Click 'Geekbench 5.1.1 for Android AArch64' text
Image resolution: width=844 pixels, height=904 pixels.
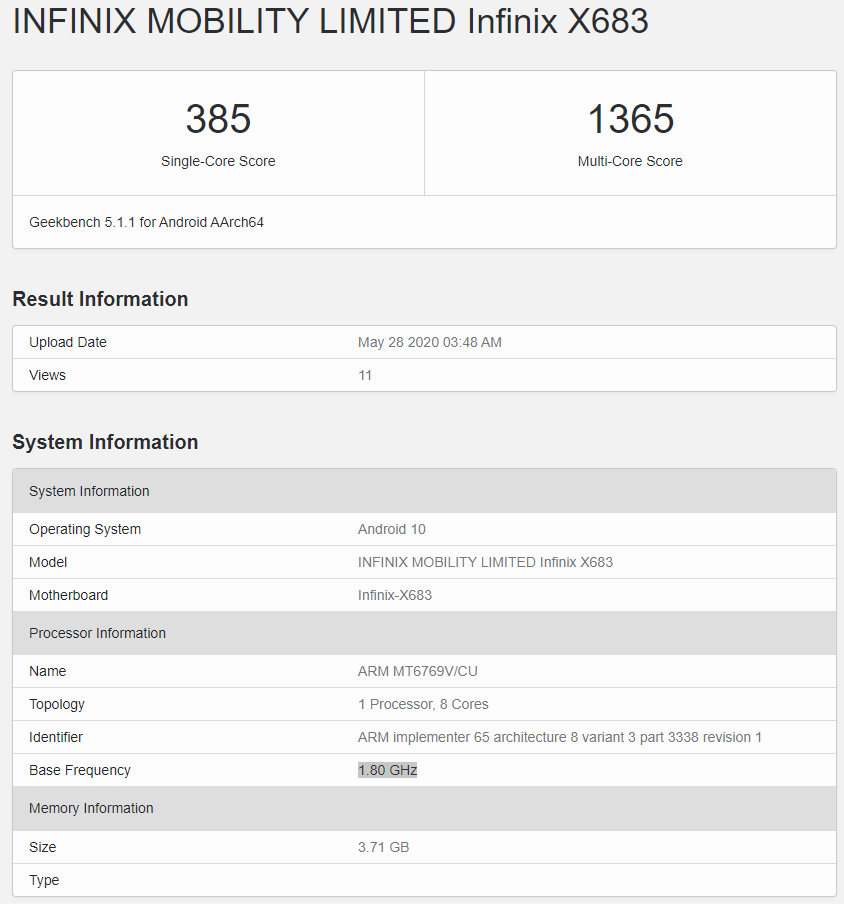[146, 223]
